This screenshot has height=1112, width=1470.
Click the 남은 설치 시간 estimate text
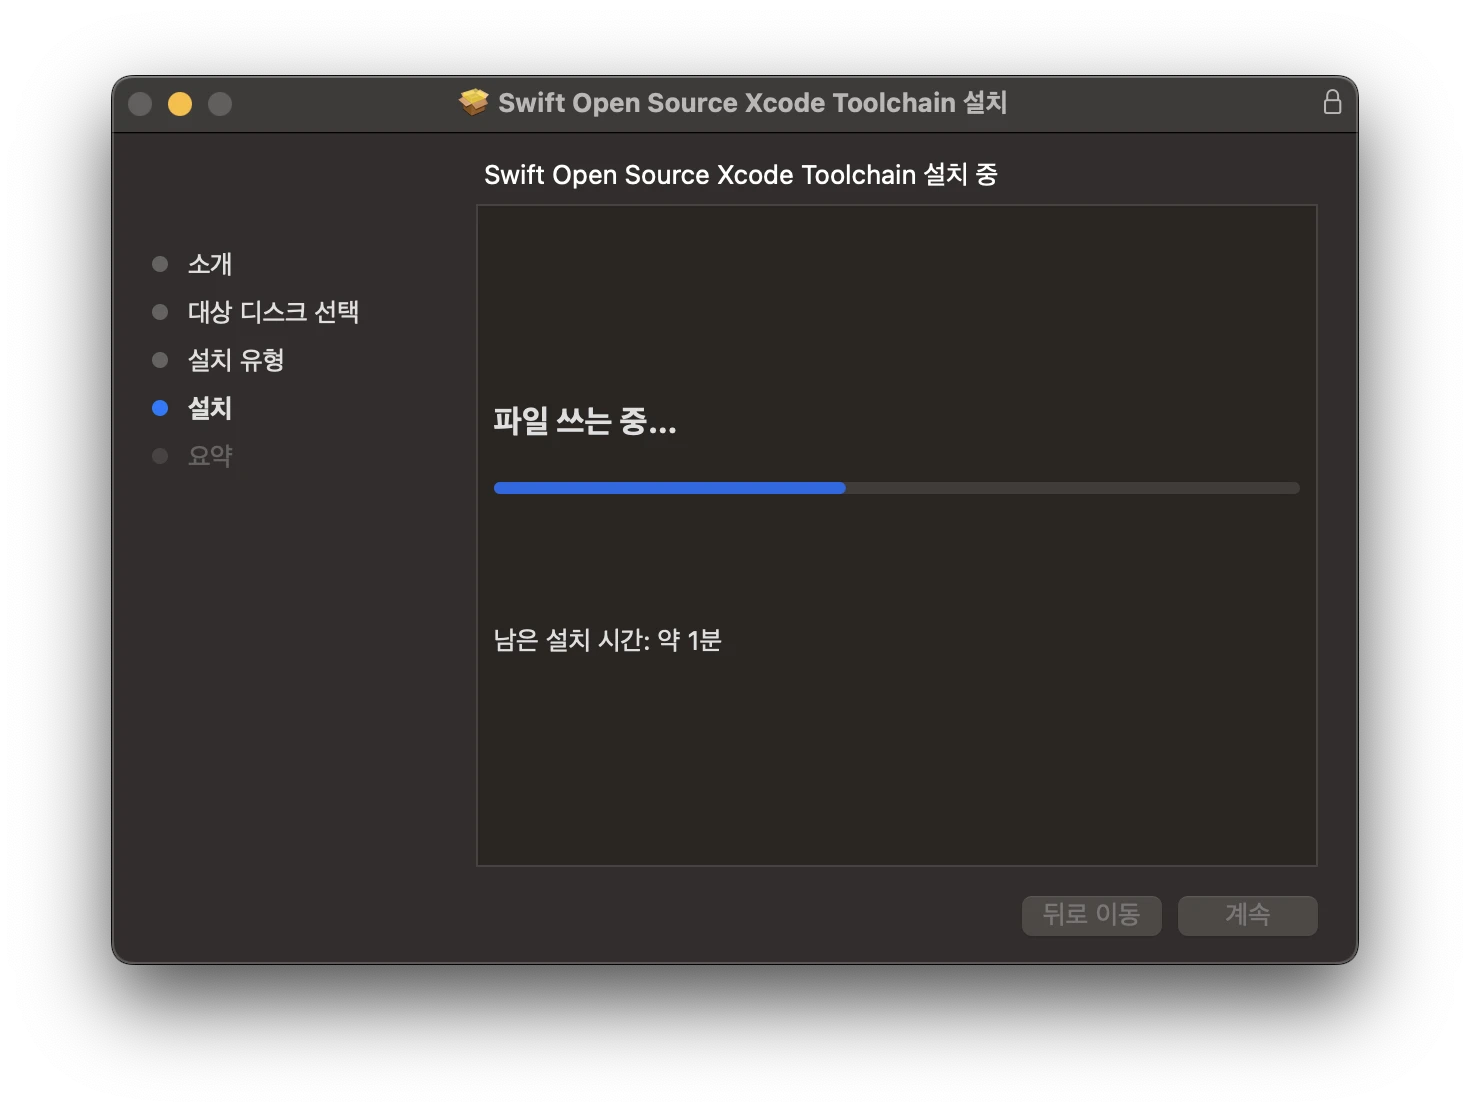[608, 639]
